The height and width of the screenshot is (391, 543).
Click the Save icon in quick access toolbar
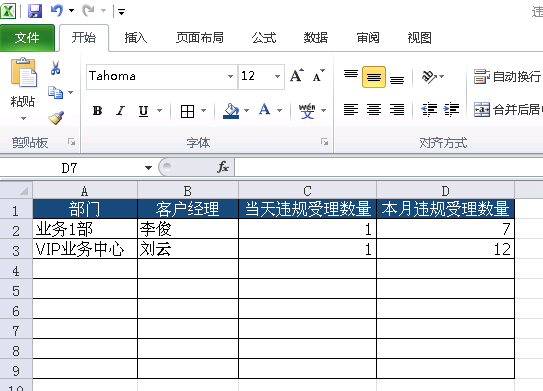coord(35,11)
